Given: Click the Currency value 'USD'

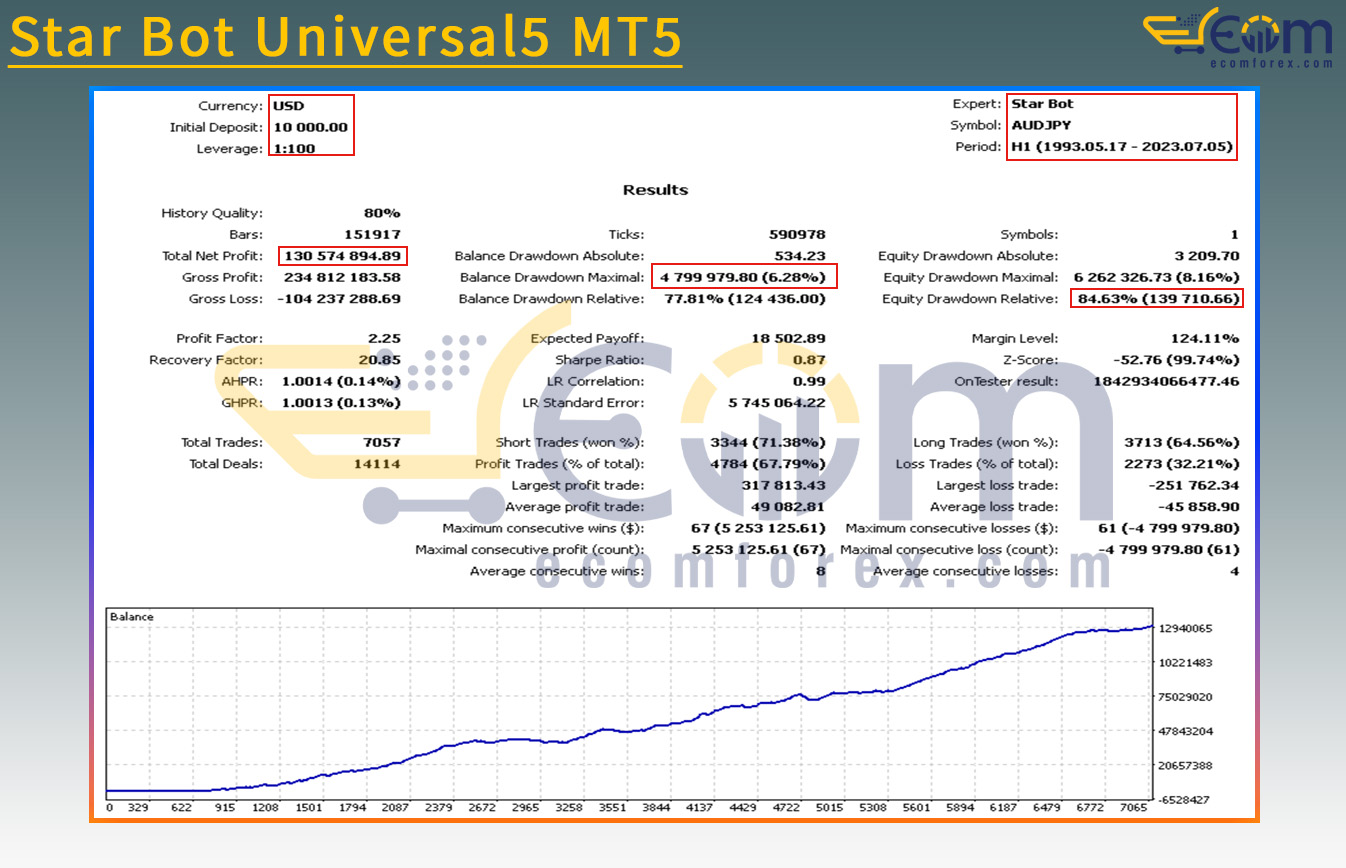Looking at the screenshot, I should pos(288,105).
